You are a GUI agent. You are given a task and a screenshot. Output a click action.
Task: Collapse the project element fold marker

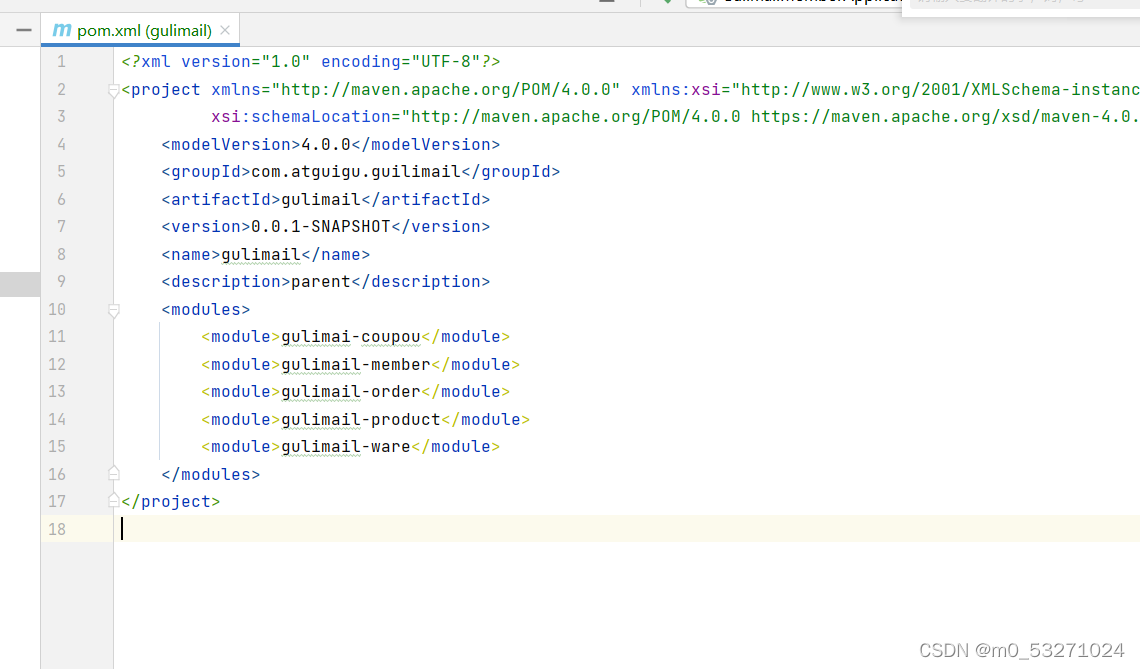[x=113, y=90]
